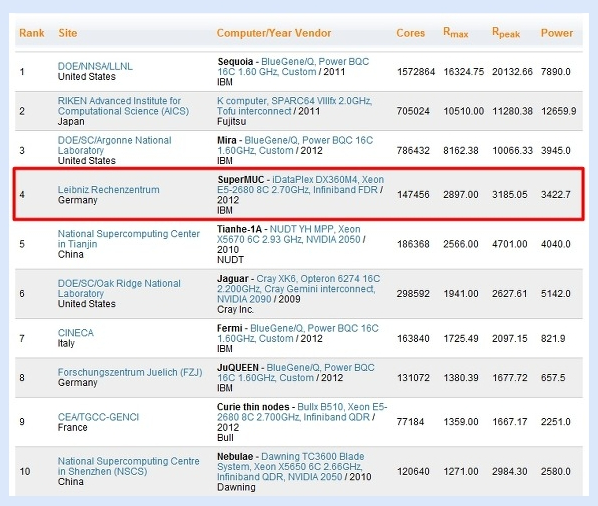Image resolution: width=598 pixels, height=506 pixels.
Task: Open the CEA/TGCC-GENCI site link
Action: pos(98,417)
